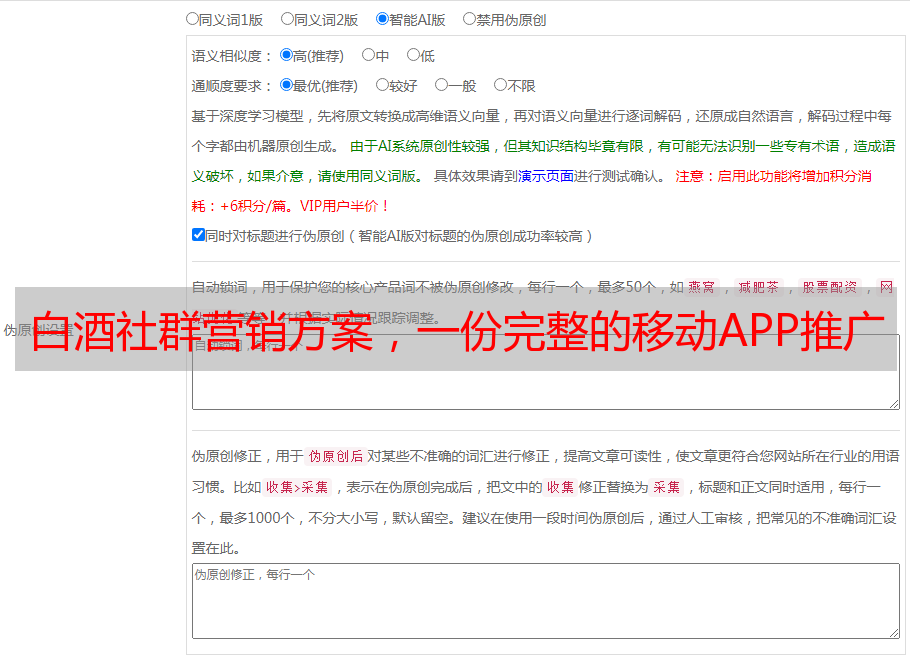Choose 最优(推荐) for 通顺度要求
This screenshot has width=911, height=658.
[x=287, y=86]
